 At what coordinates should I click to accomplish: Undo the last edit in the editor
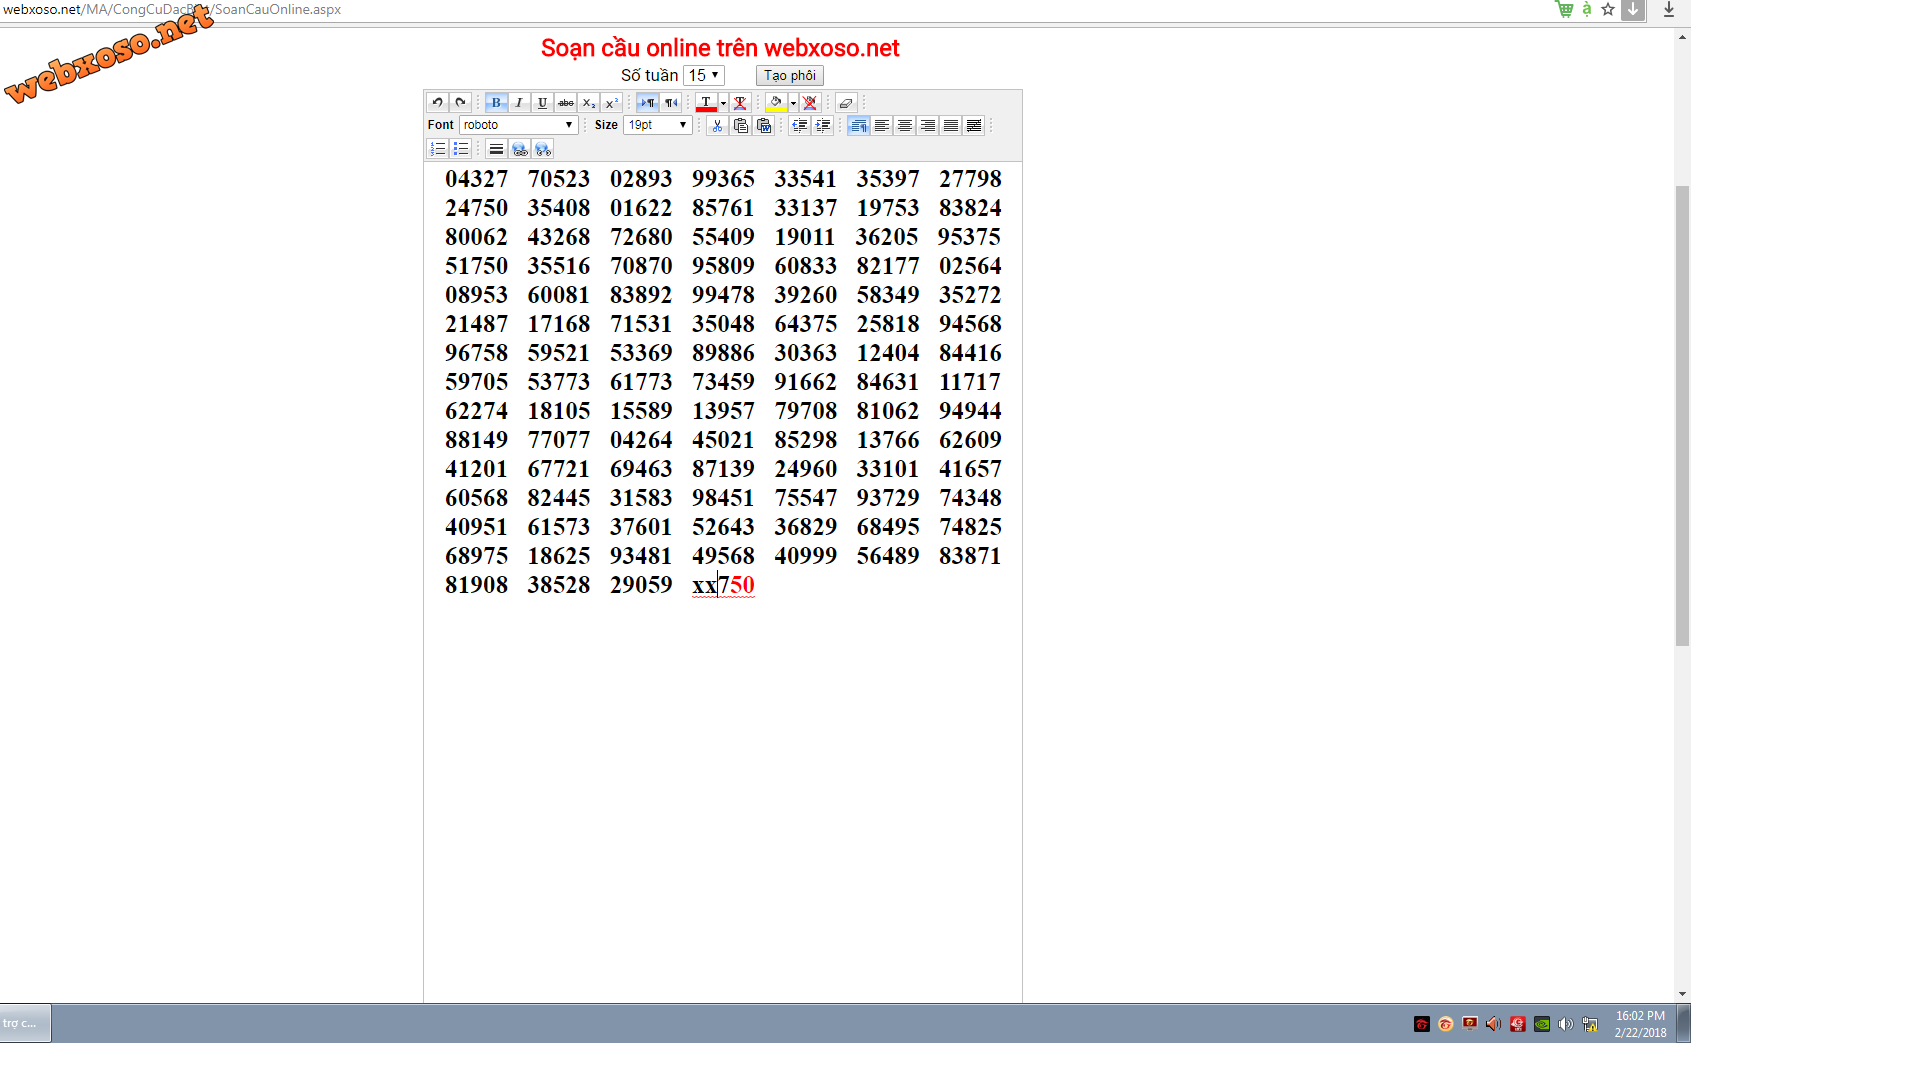437,103
